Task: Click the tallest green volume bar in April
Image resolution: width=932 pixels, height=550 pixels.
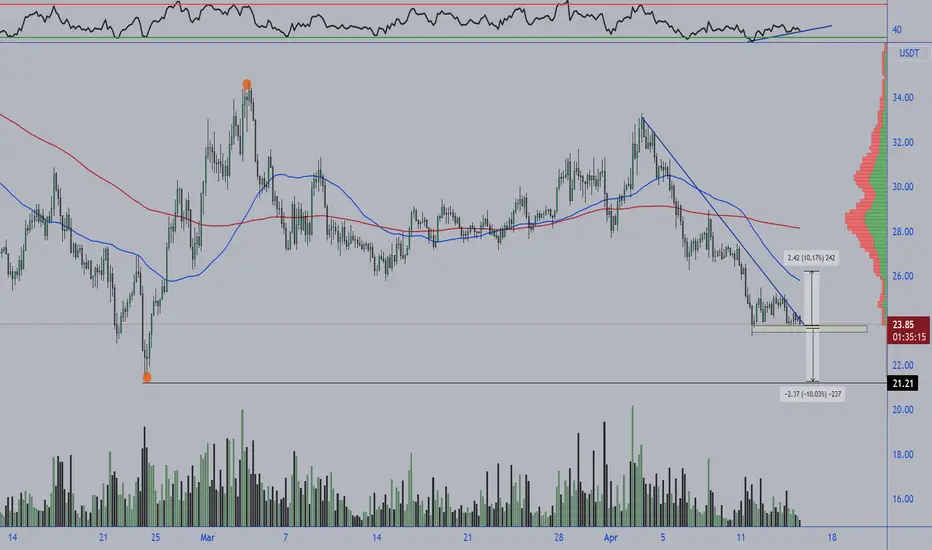Action: [632, 466]
